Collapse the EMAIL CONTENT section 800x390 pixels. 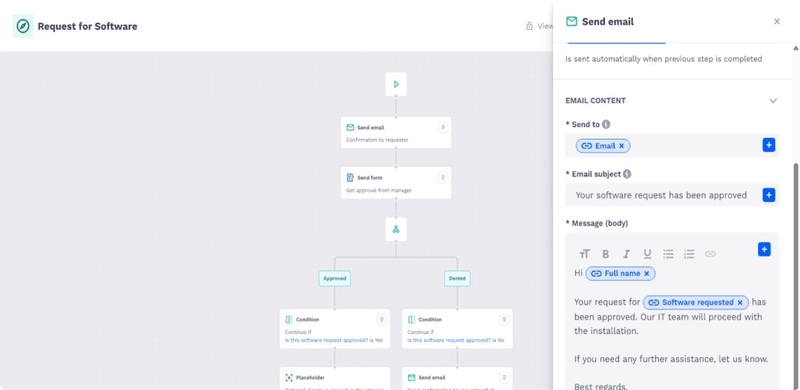pyautogui.click(x=773, y=101)
